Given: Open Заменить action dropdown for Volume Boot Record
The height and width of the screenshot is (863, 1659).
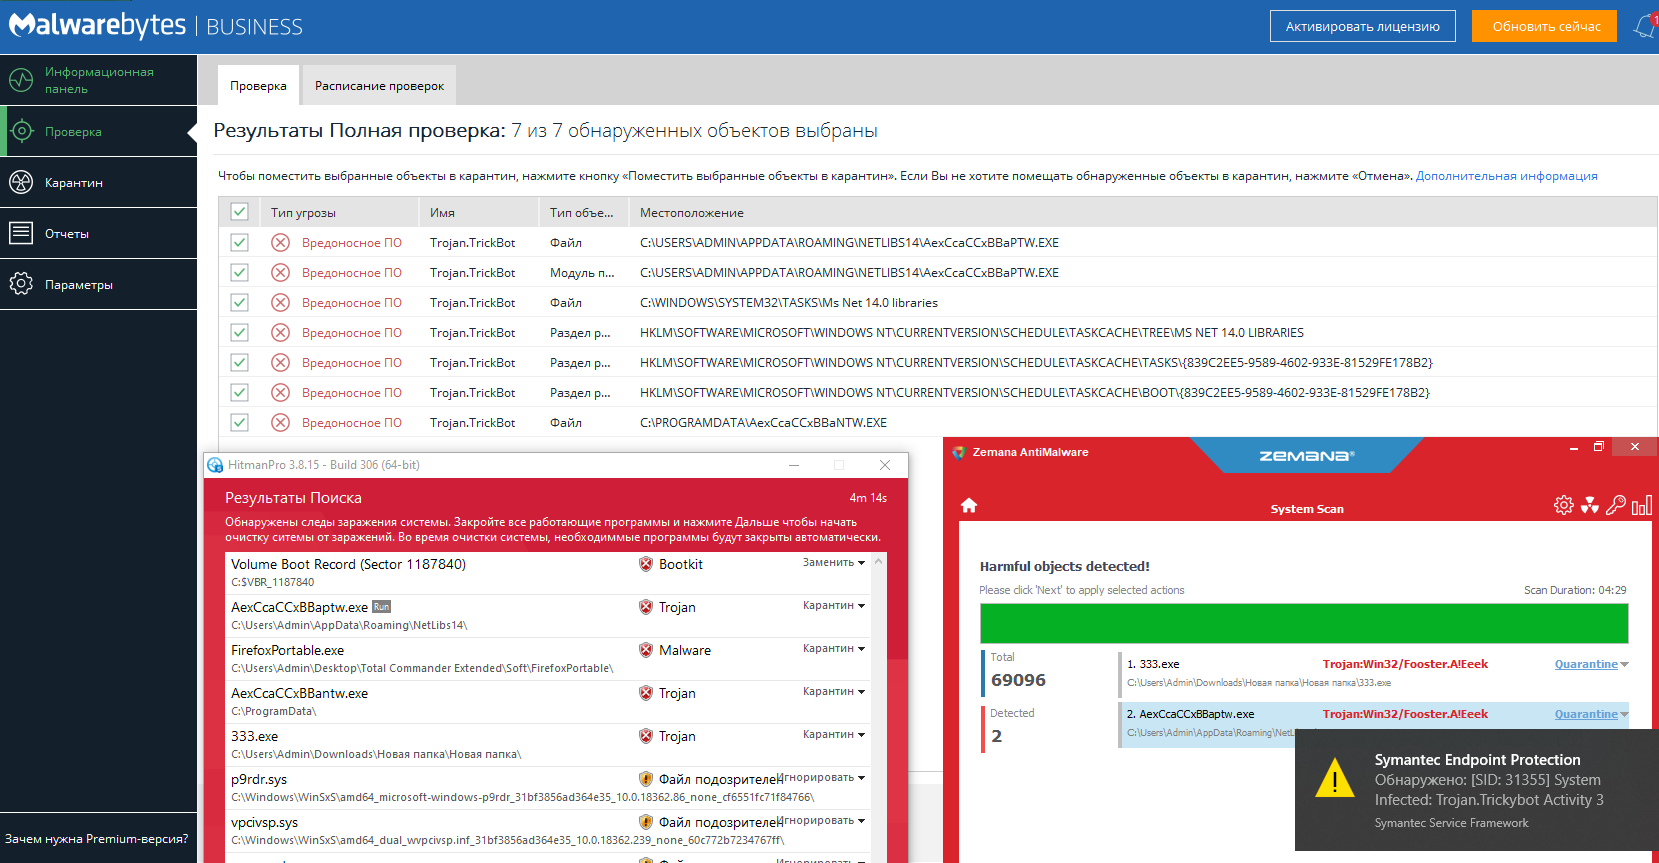Looking at the screenshot, I should 834,563.
